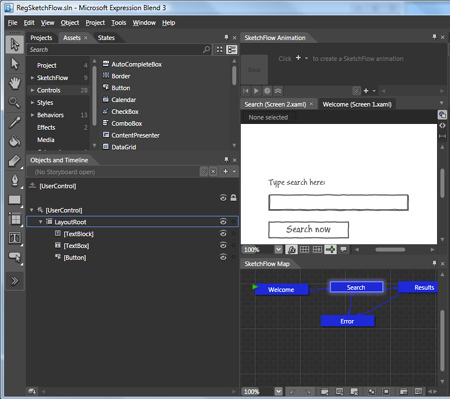This screenshot has width=450, height=399.
Task: Select the Button control tool
Action: [x=15, y=257]
